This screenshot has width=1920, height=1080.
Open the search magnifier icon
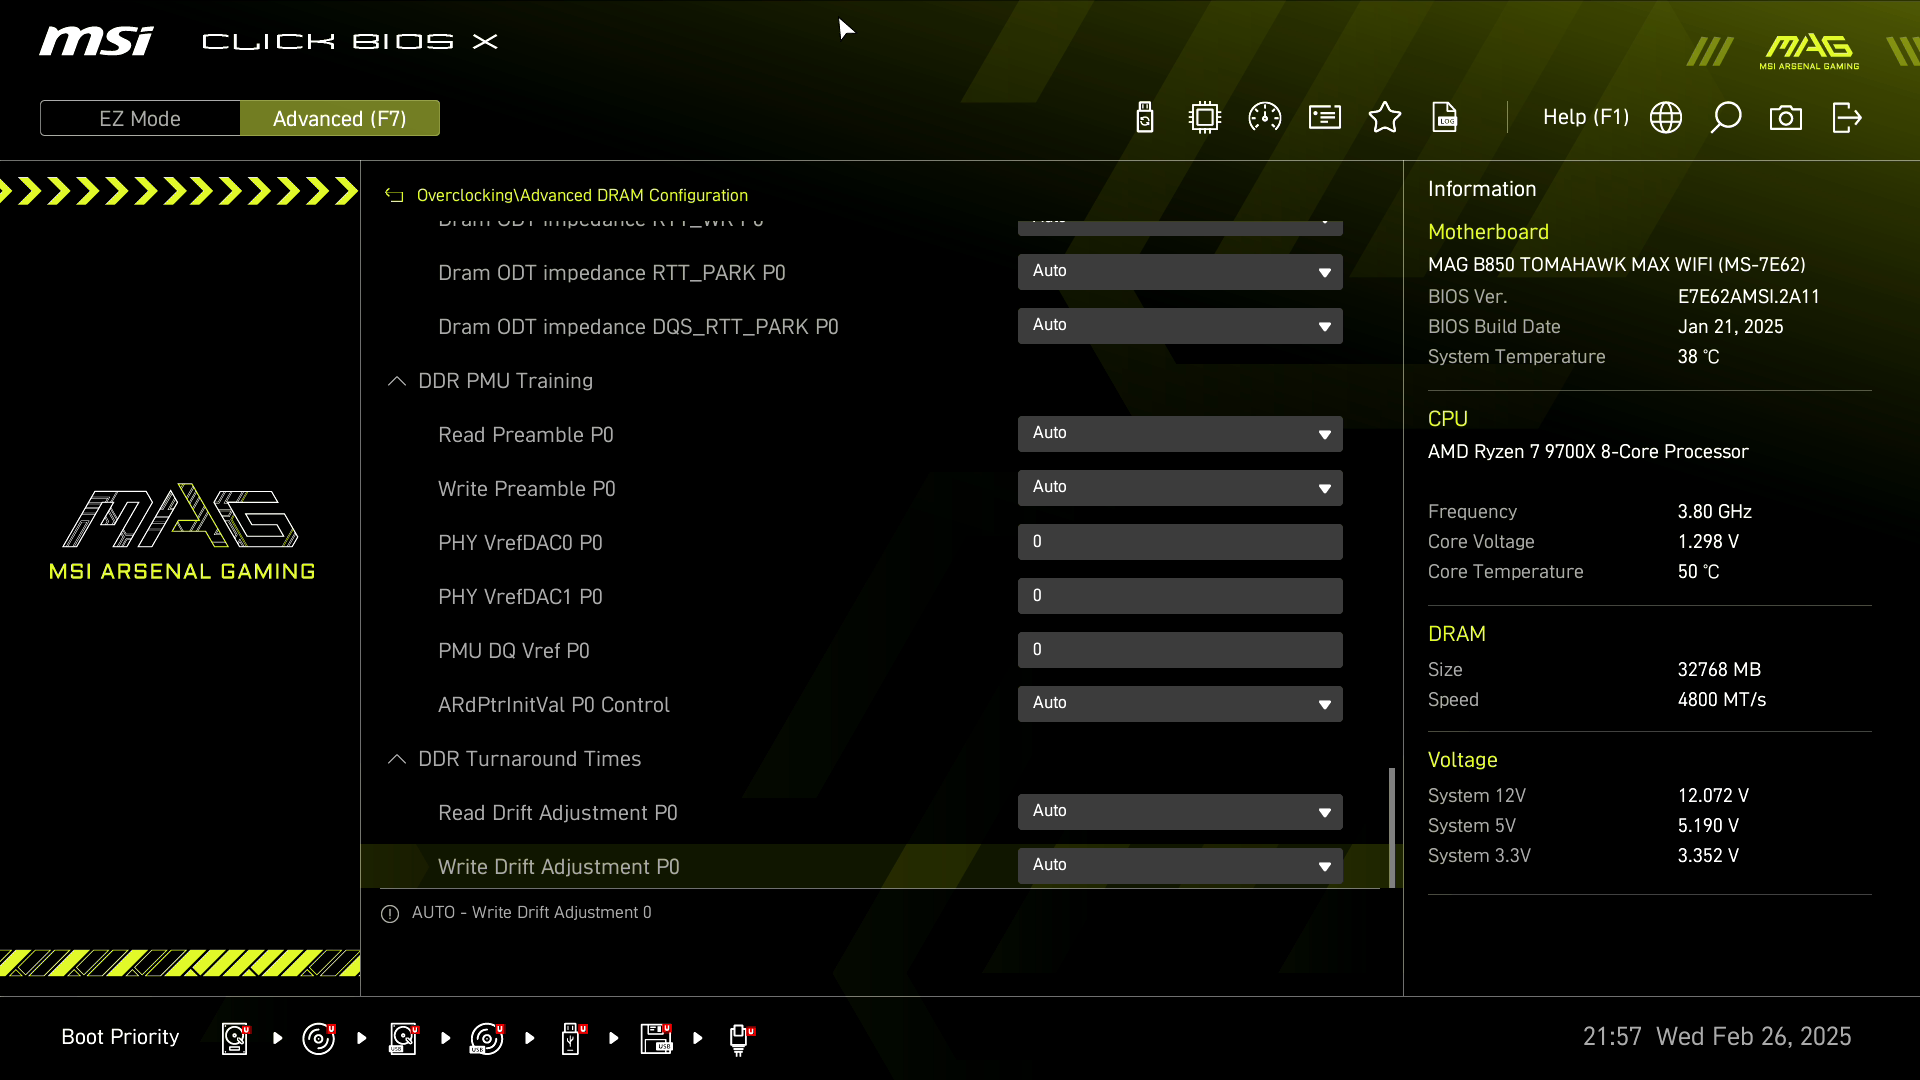click(x=1726, y=118)
